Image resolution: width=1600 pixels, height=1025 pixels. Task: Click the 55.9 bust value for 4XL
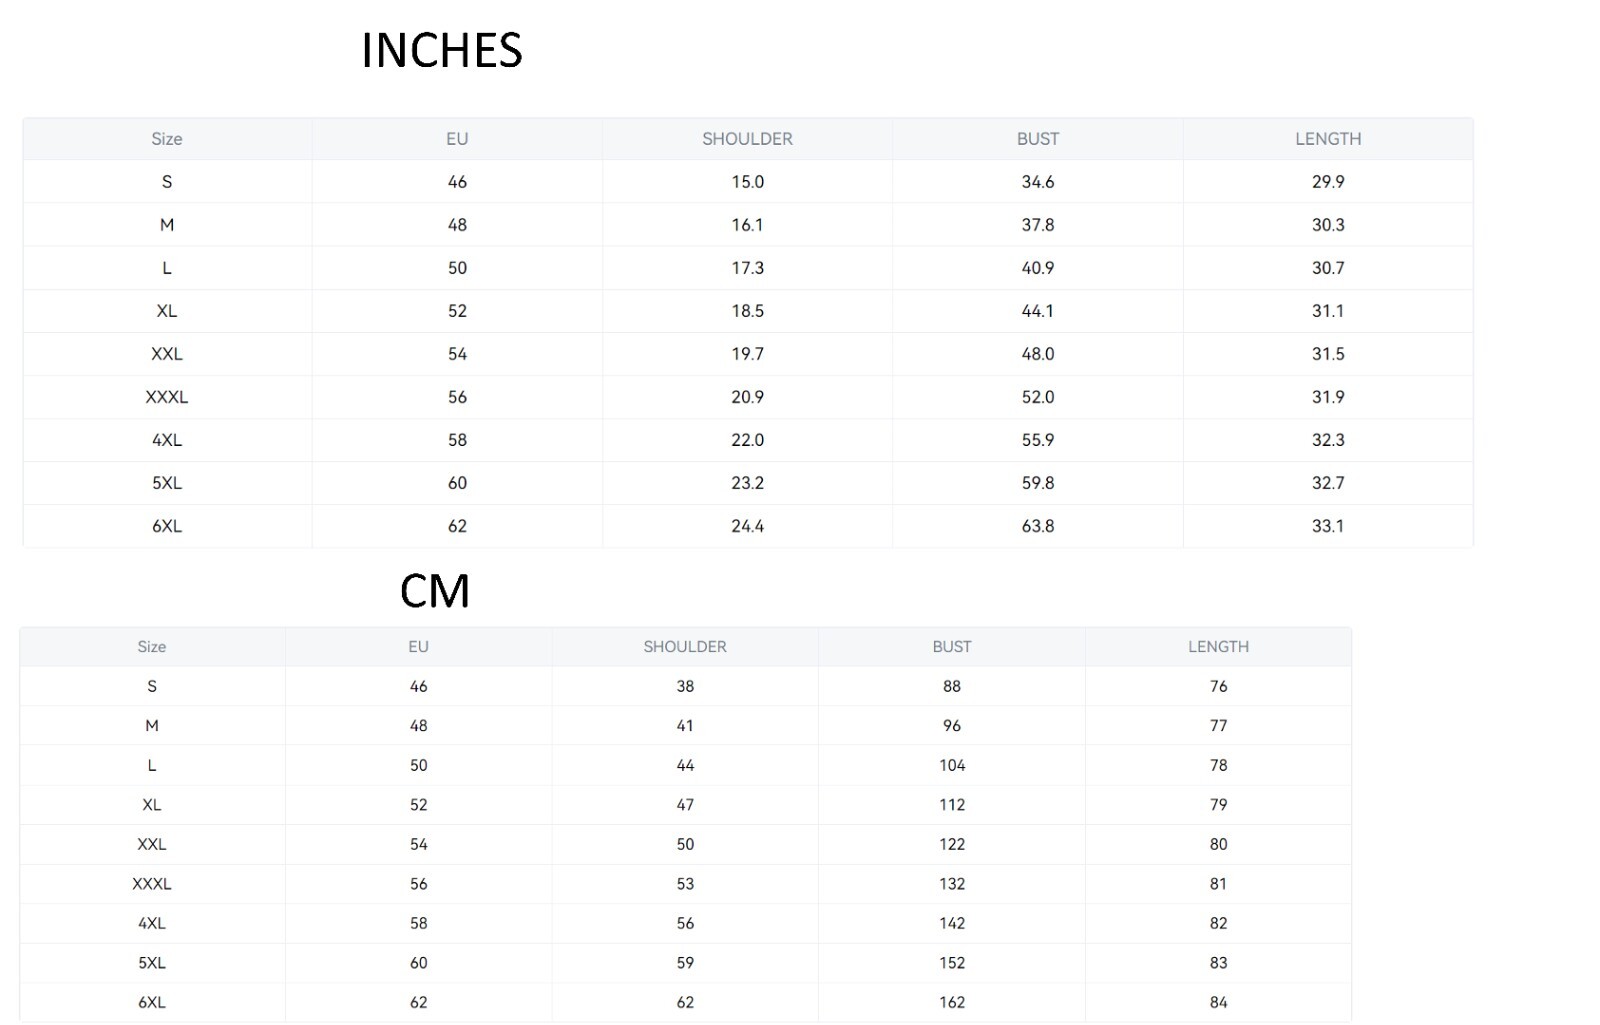click(1037, 440)
